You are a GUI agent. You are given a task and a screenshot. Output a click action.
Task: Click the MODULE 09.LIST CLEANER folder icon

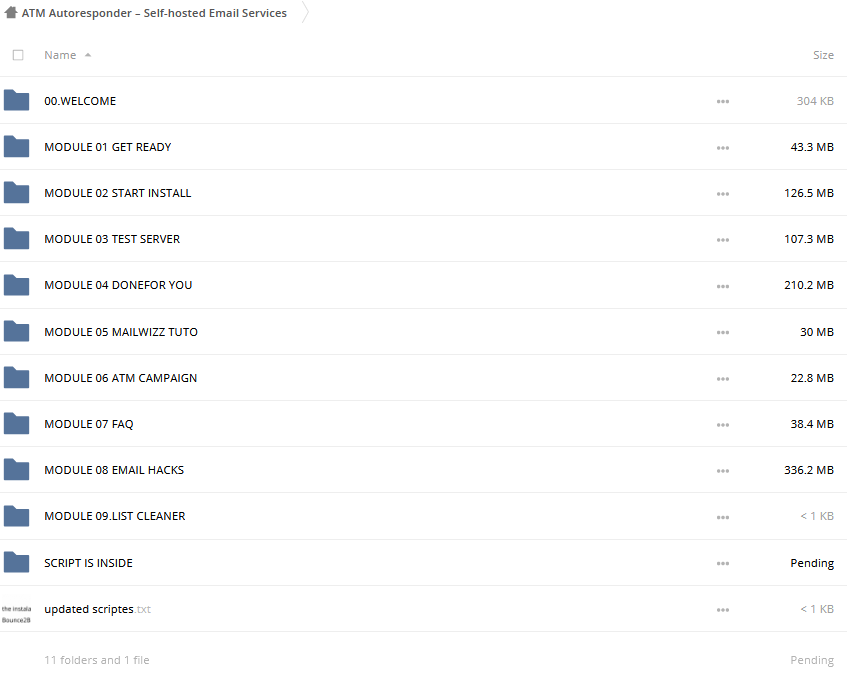(16, 516)
